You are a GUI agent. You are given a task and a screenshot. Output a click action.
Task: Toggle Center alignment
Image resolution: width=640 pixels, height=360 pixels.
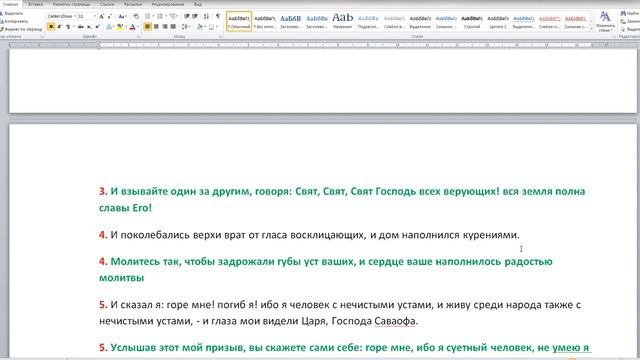(156, 27)
